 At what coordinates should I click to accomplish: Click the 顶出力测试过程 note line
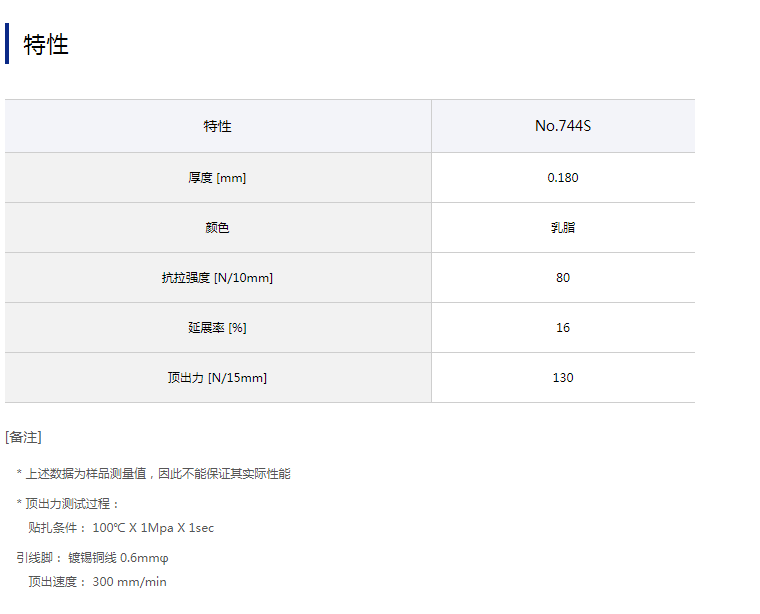click(72, 504)
